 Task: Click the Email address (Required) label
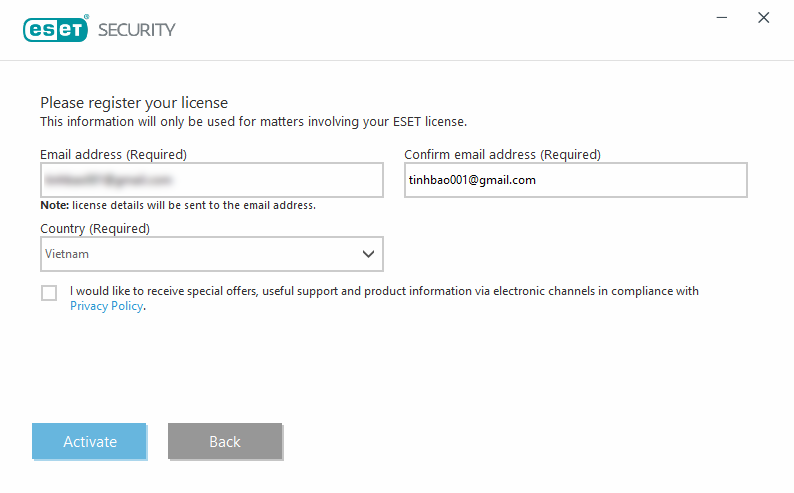[x=113, y=155]
